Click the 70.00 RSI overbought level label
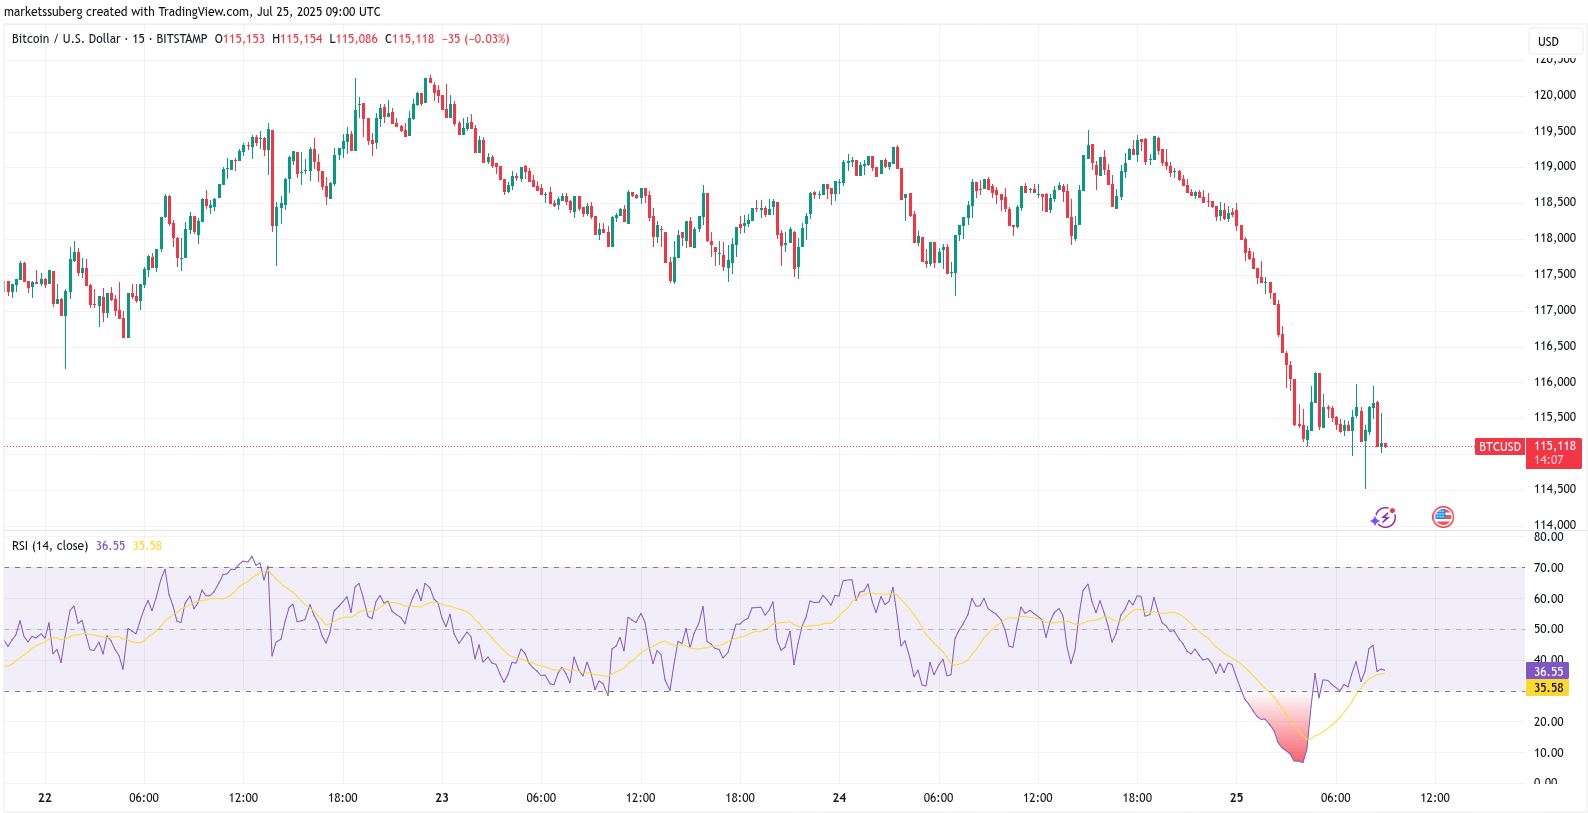 [x=1548, y=568]
